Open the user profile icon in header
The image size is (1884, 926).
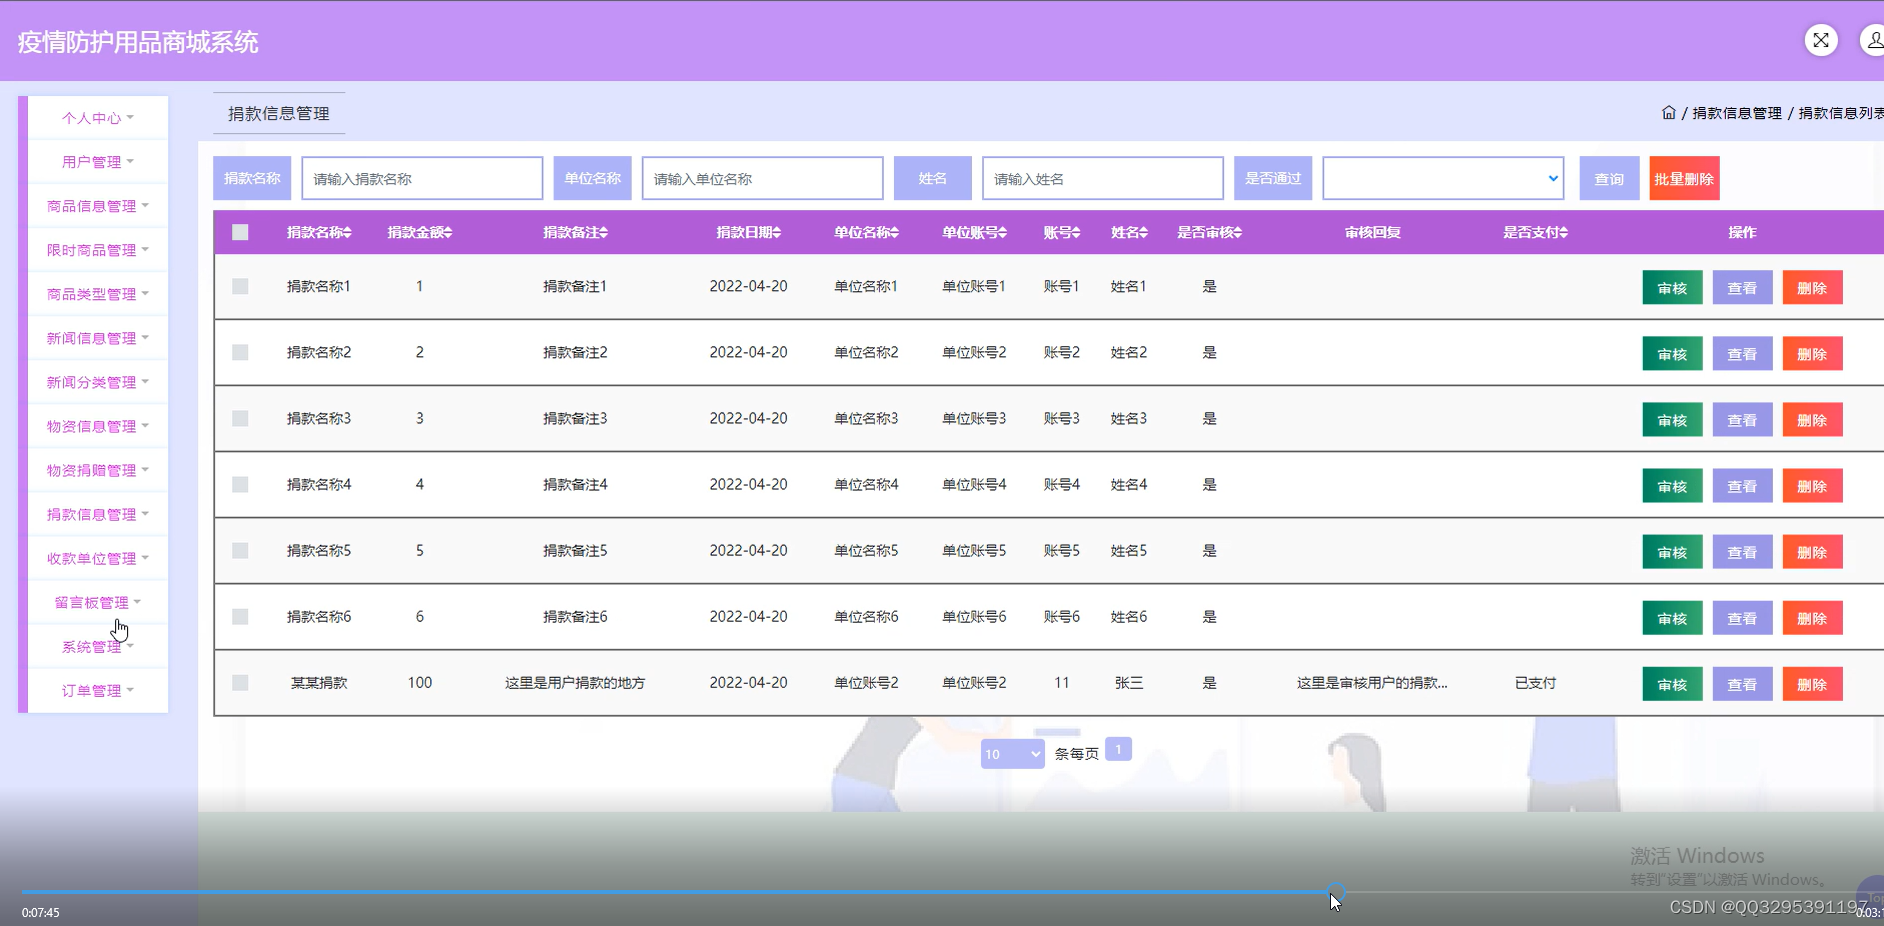pyautogui.click(x=1872, y=40)
